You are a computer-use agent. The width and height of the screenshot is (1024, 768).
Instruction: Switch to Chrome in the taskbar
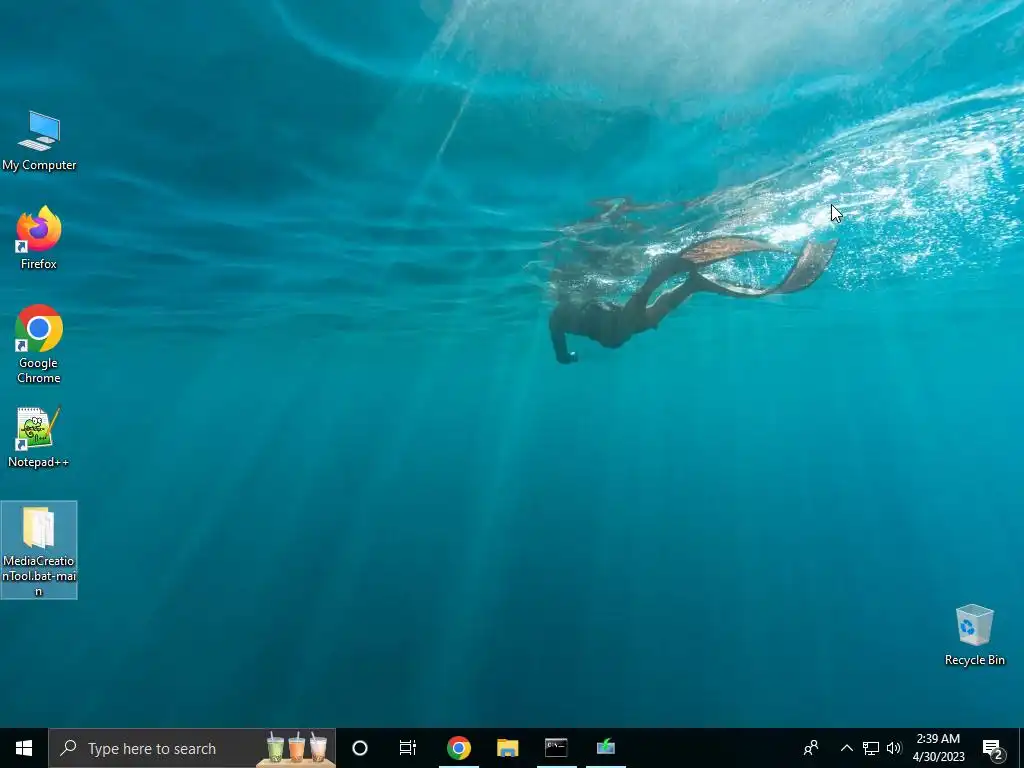click(458, 748)
